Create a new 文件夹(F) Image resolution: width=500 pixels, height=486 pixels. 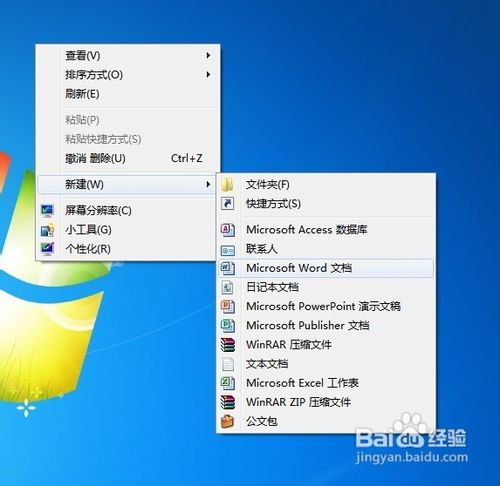click(326, 184)
